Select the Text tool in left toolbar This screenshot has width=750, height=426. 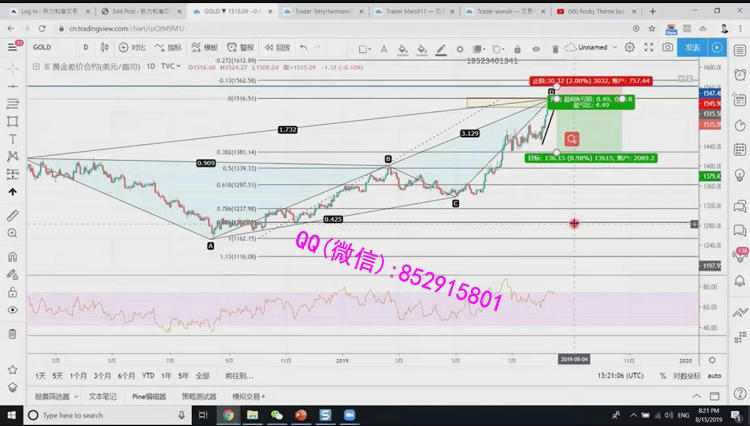tap(12, 139)
